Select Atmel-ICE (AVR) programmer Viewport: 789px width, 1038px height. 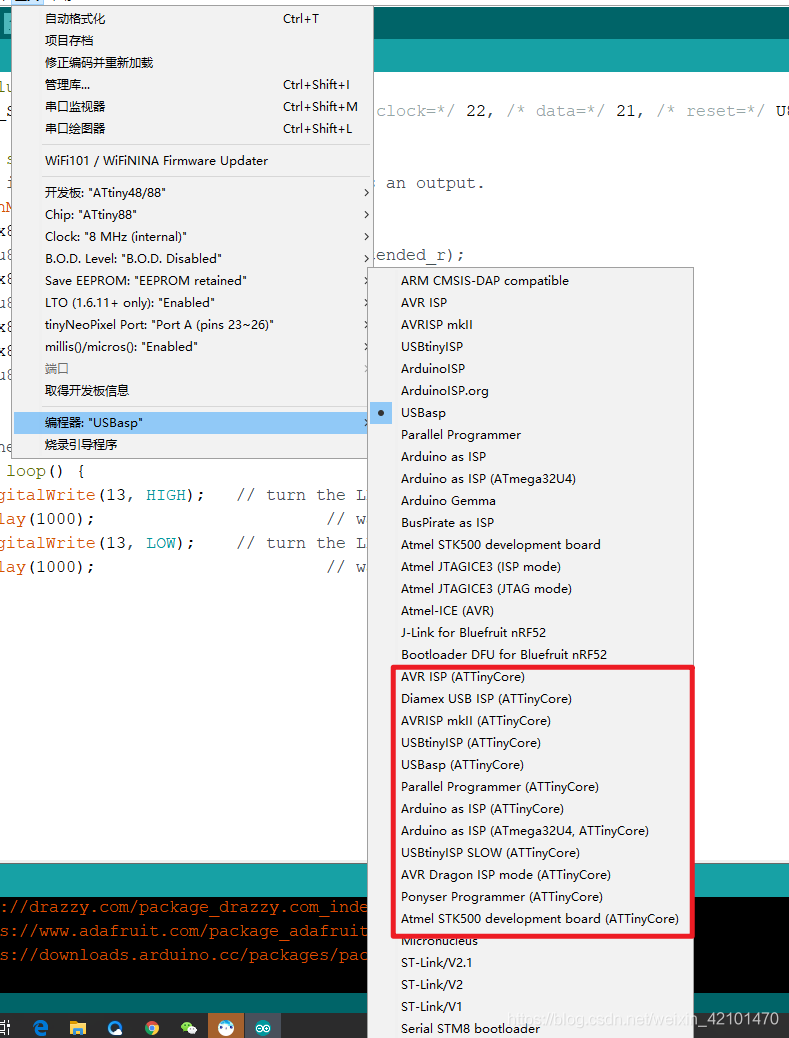point(532,610)
